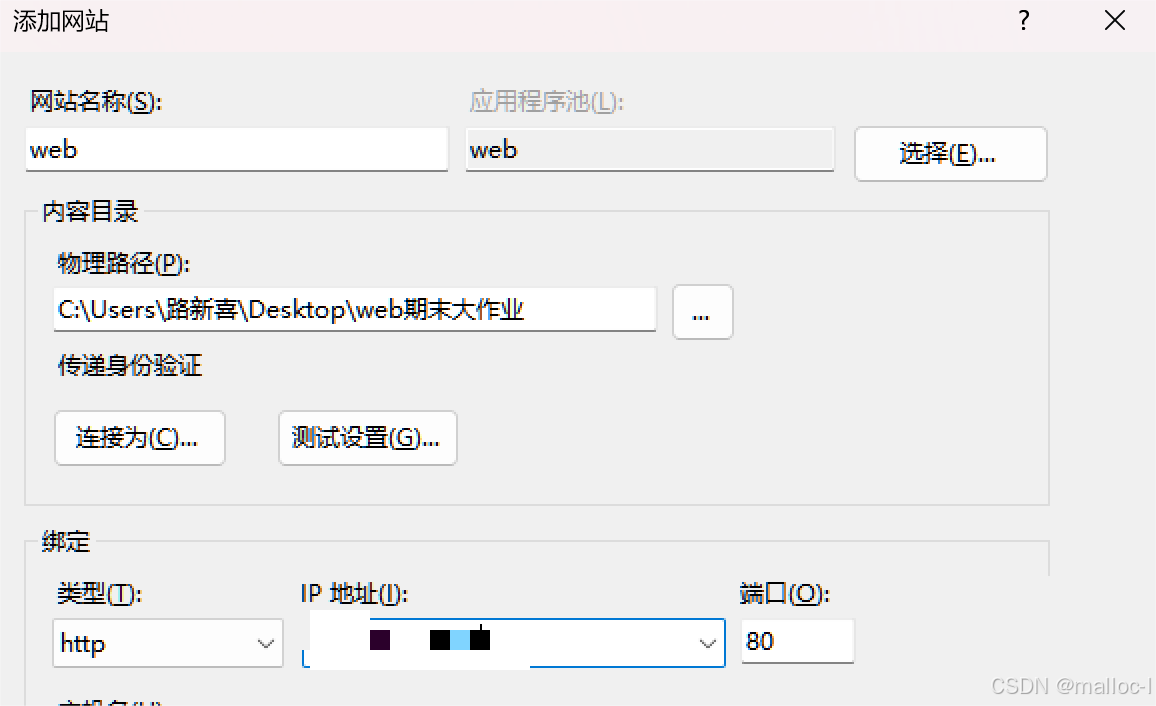Click the 物理路径 field with the Desktop path

coord(355,310)
